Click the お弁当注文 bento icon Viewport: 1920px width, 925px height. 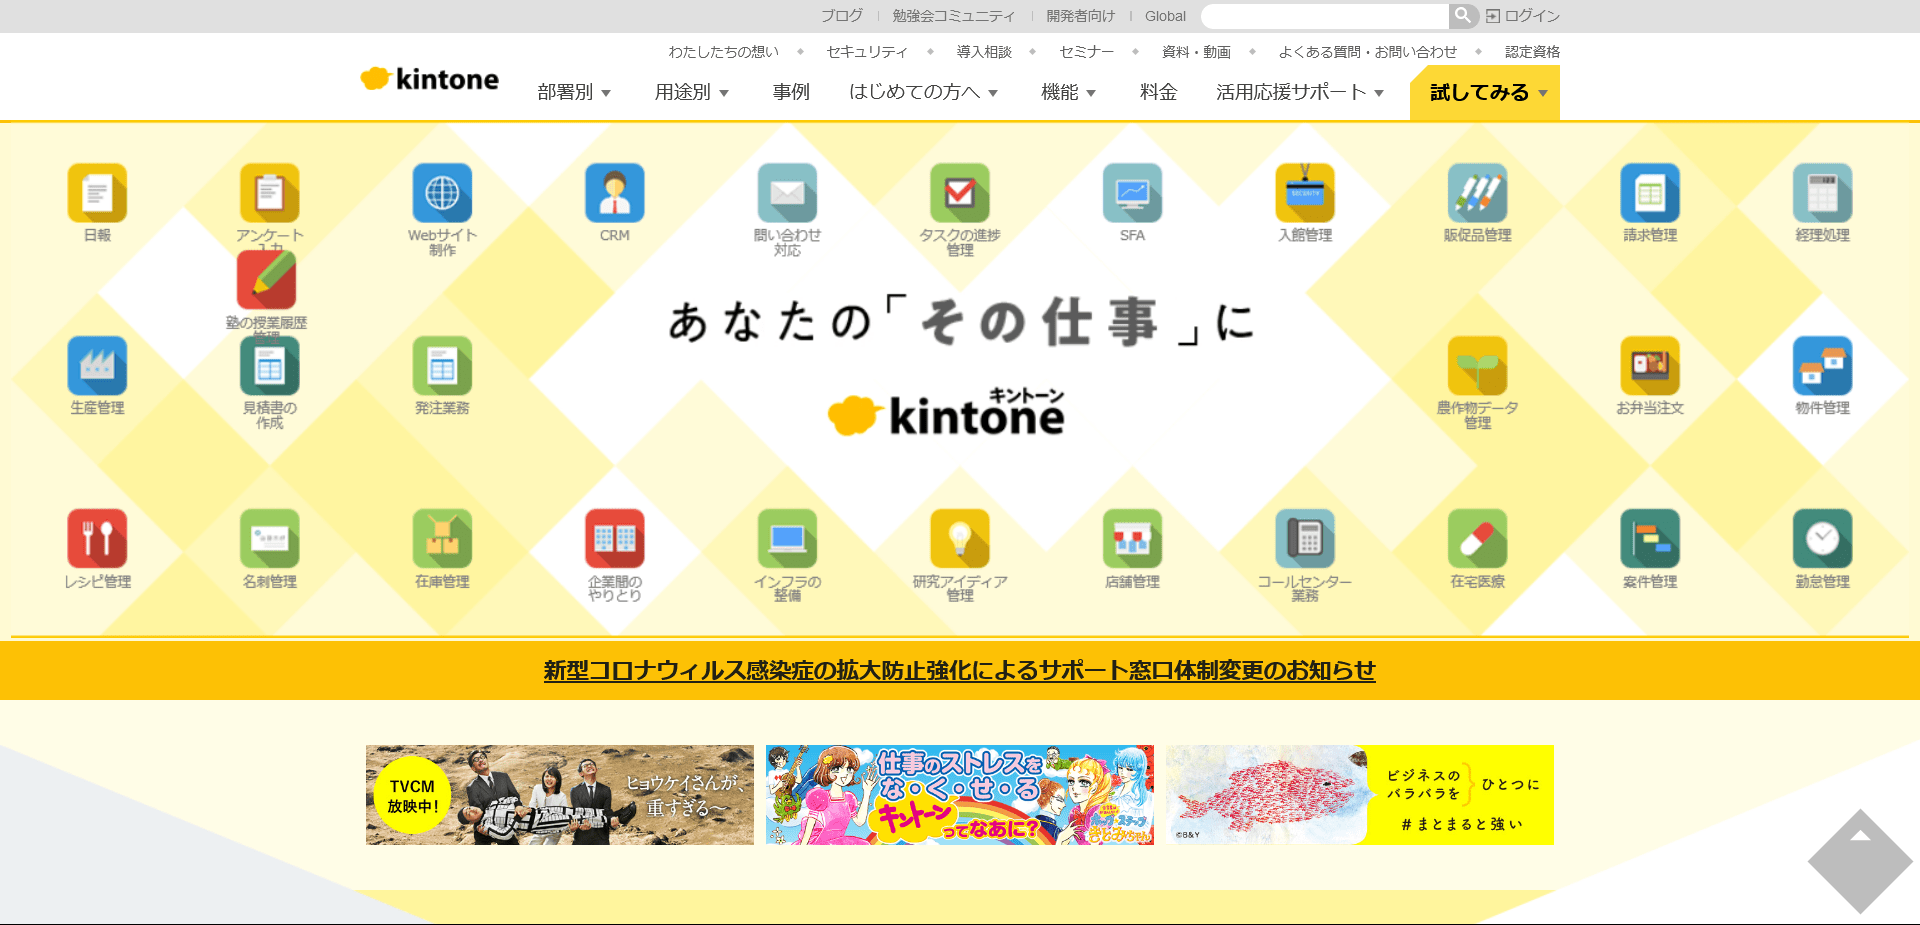click(1650, 366)
